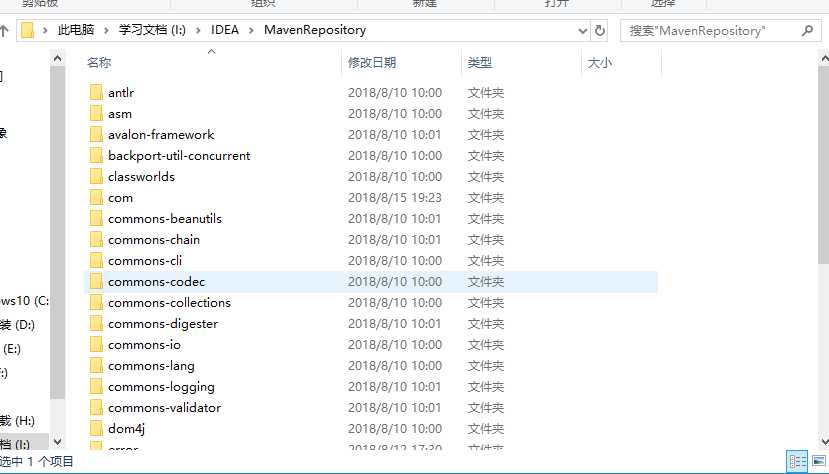The image size is (829, 474).
Task: Click the navigation pane scrollbar thumb
Action: pyautogui.click(x=58, y=233)
